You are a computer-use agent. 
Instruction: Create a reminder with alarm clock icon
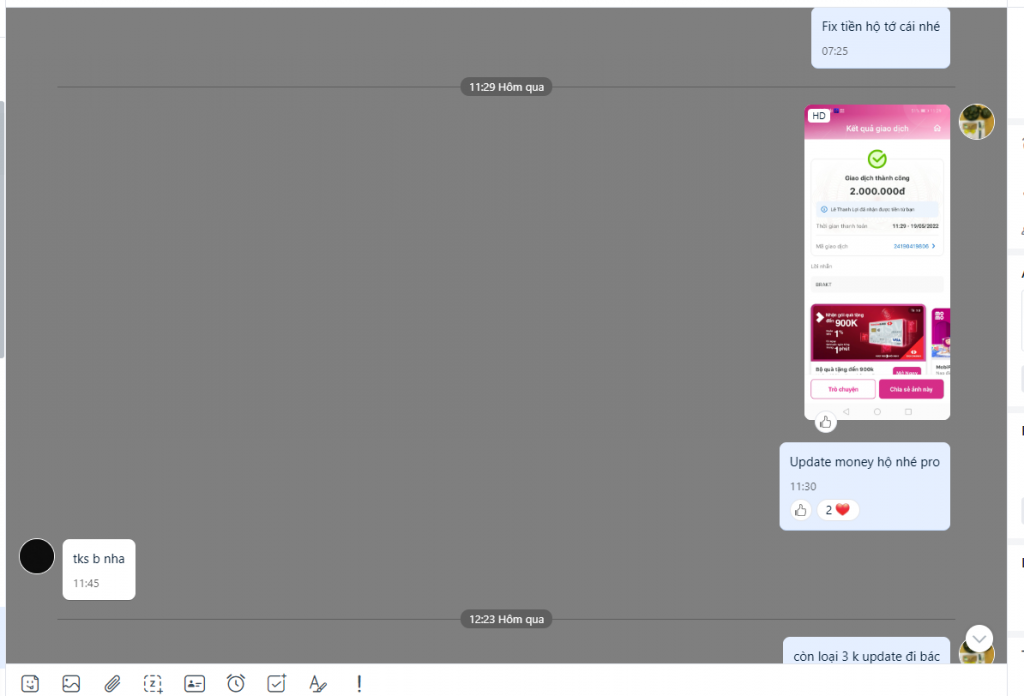236,684
